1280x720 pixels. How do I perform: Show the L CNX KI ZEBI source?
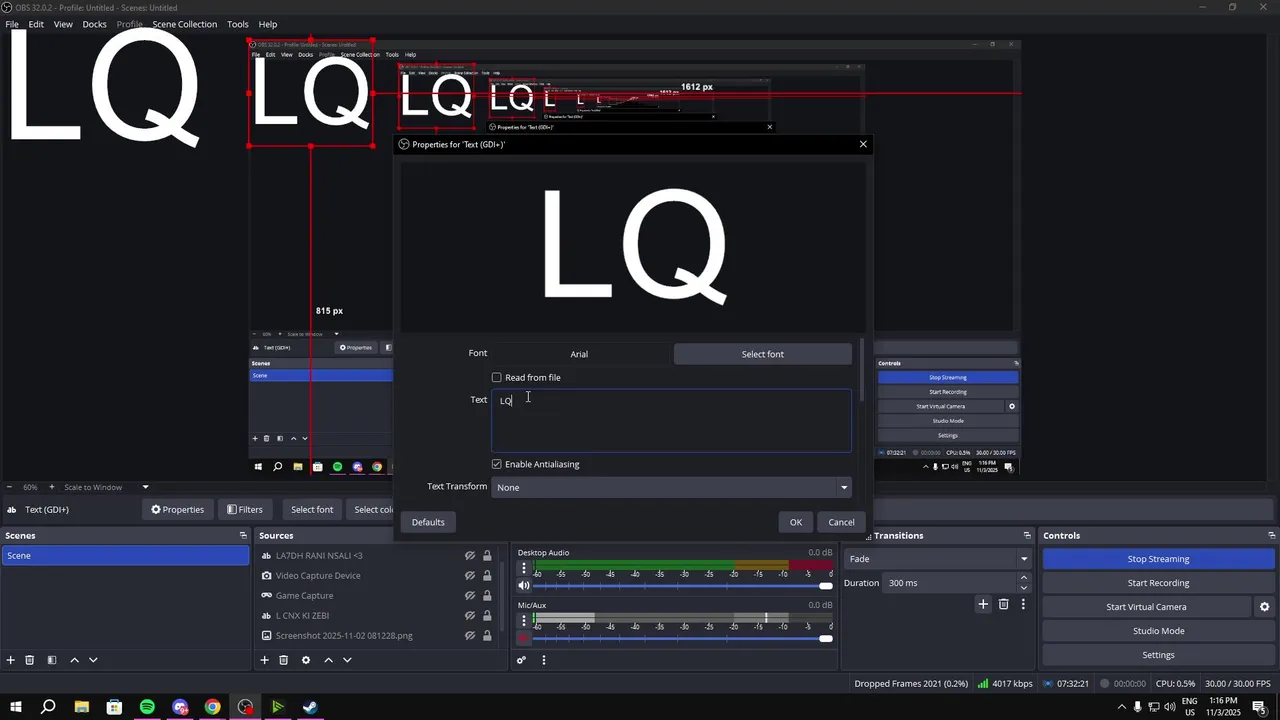[469, 616]
